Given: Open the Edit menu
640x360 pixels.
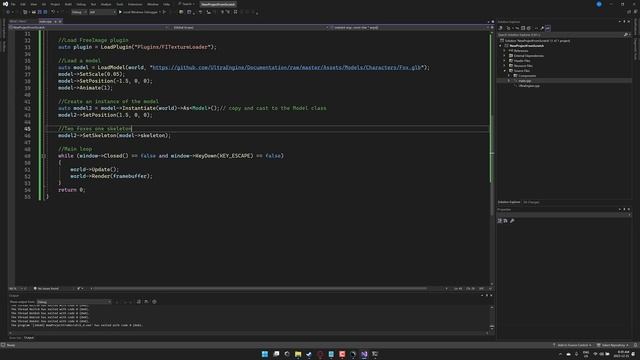Looking at the screenshot, I should coord(23,4).
